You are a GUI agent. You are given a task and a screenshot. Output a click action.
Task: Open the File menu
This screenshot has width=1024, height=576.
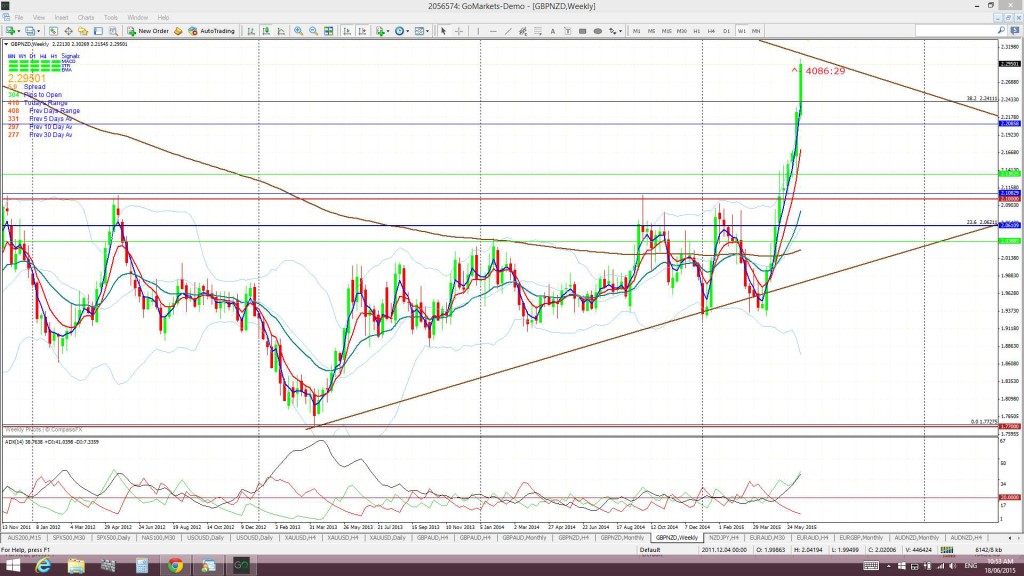click(x=19, y=18)
